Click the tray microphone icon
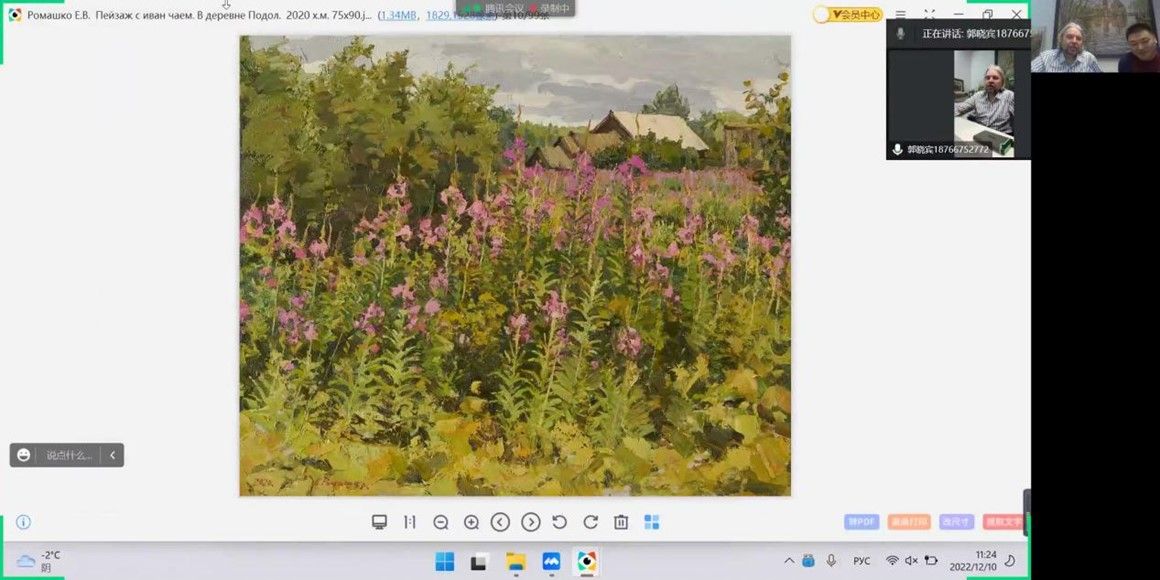1160x580 pixels. point(832,561)
